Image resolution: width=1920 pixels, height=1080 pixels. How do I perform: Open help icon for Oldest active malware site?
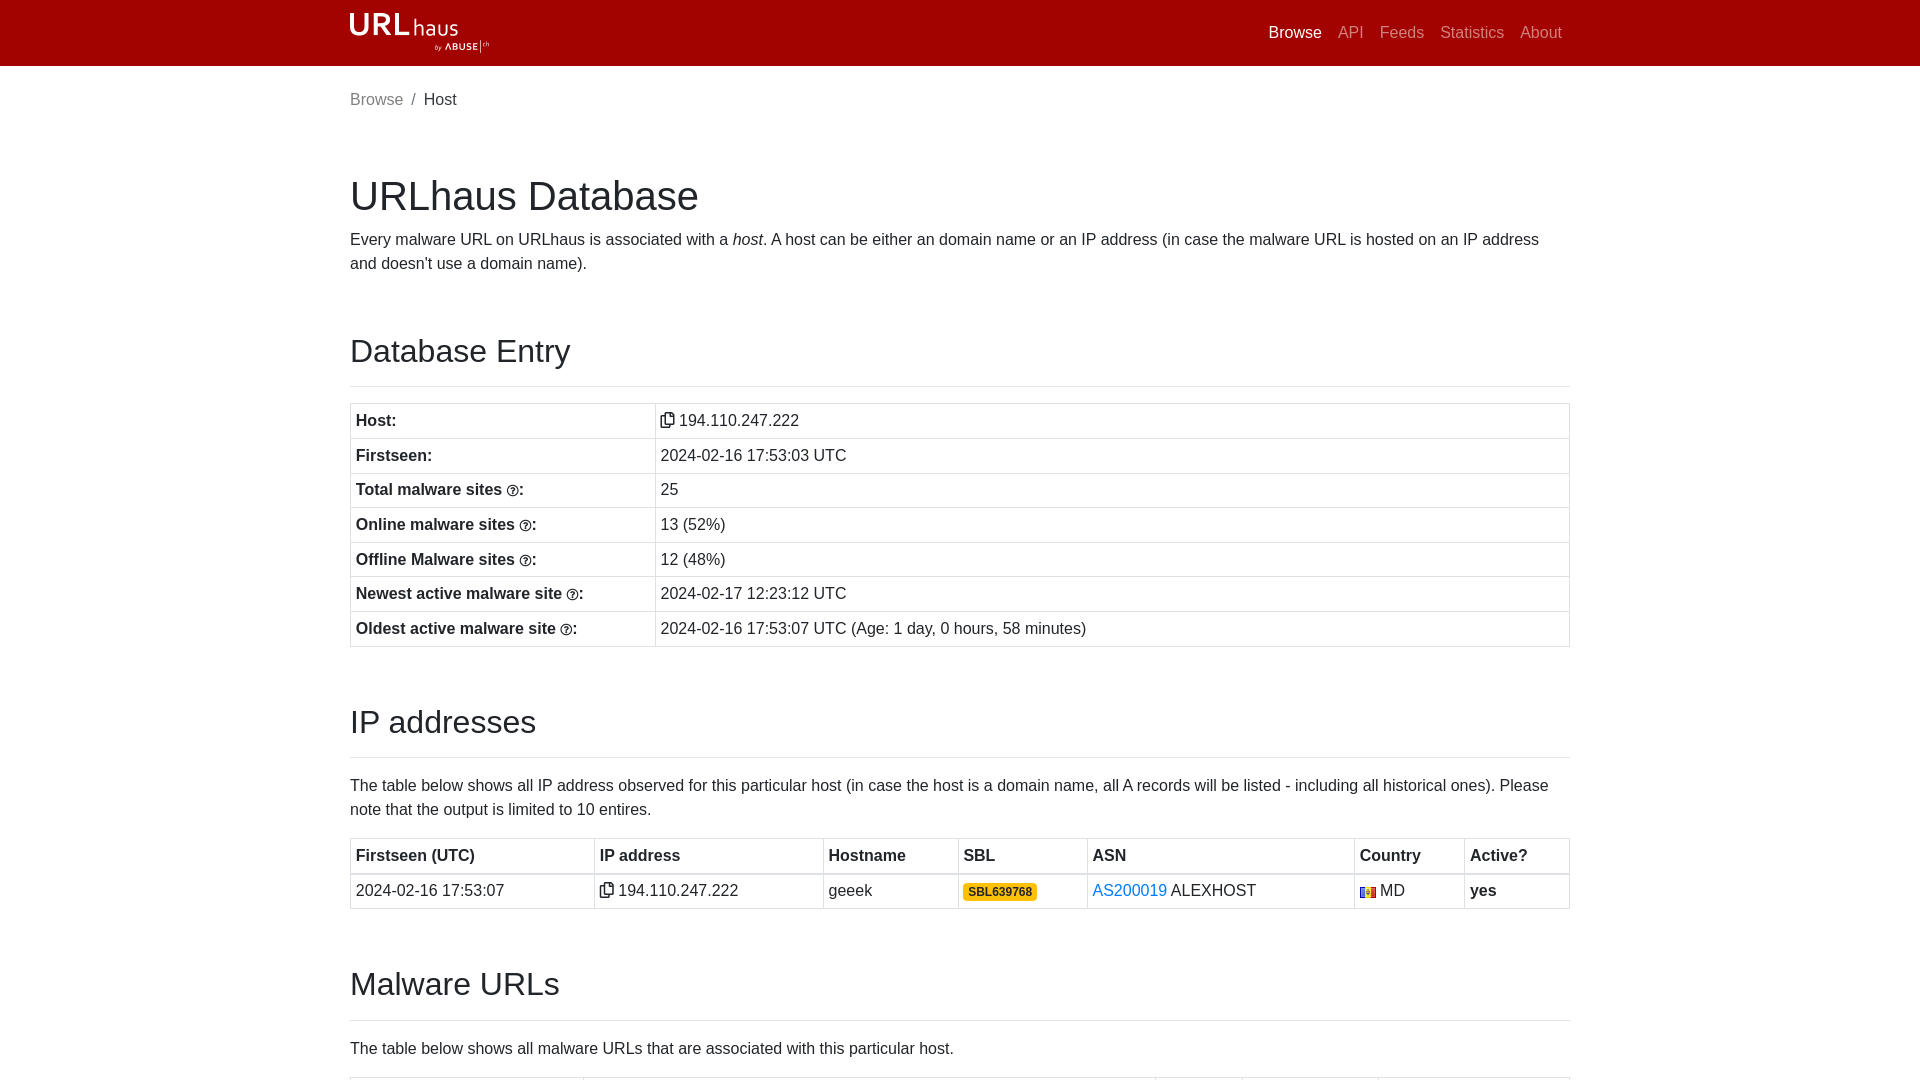567,630
